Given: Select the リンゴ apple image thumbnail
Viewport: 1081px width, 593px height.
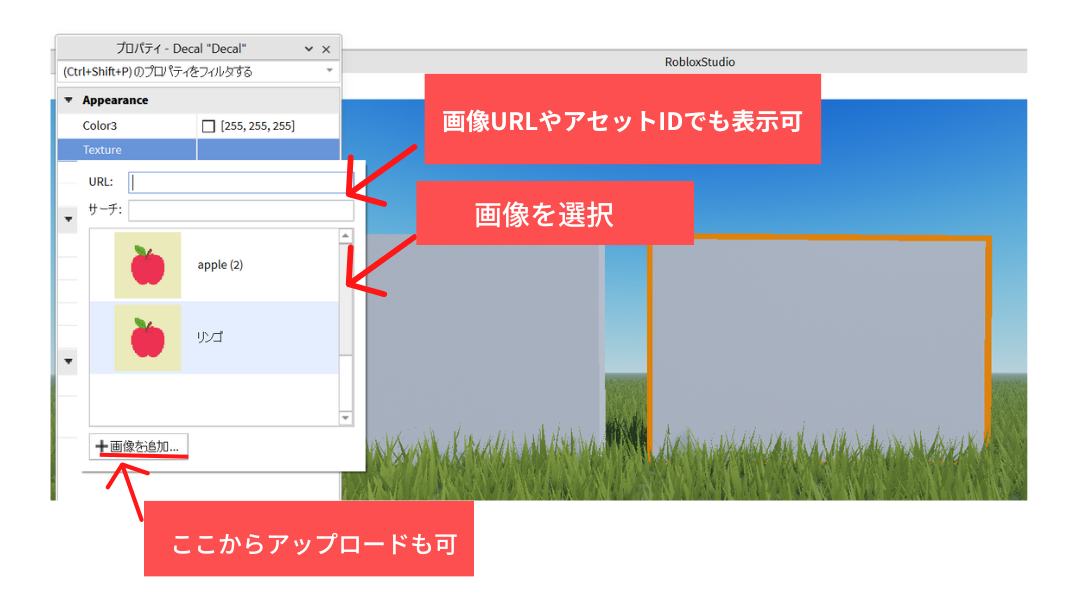Looking at the screenshot, I should (x=147, y=338).
